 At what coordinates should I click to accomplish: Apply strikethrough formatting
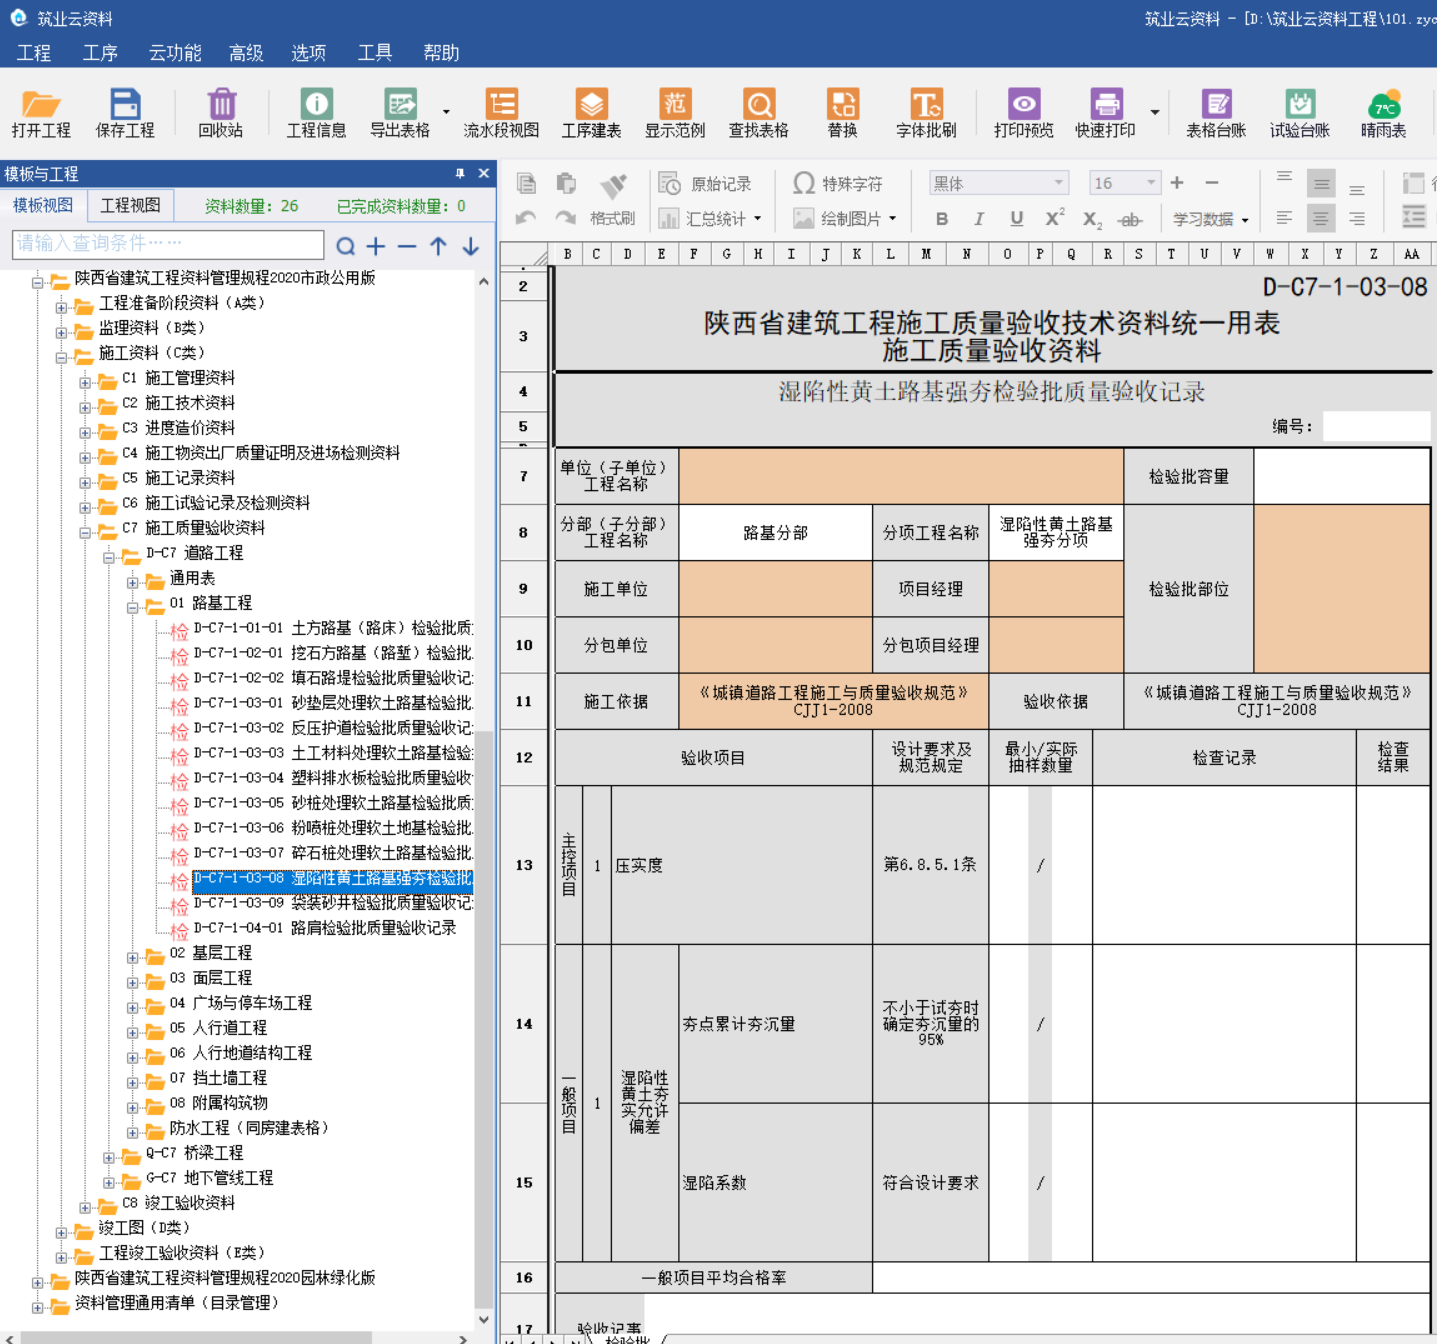point(1130,220)
